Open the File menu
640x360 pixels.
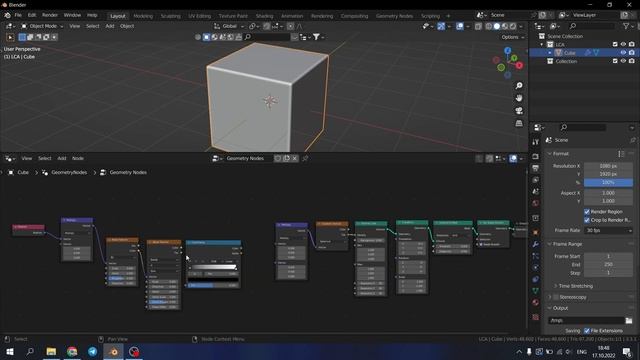[x=18, y=15]
